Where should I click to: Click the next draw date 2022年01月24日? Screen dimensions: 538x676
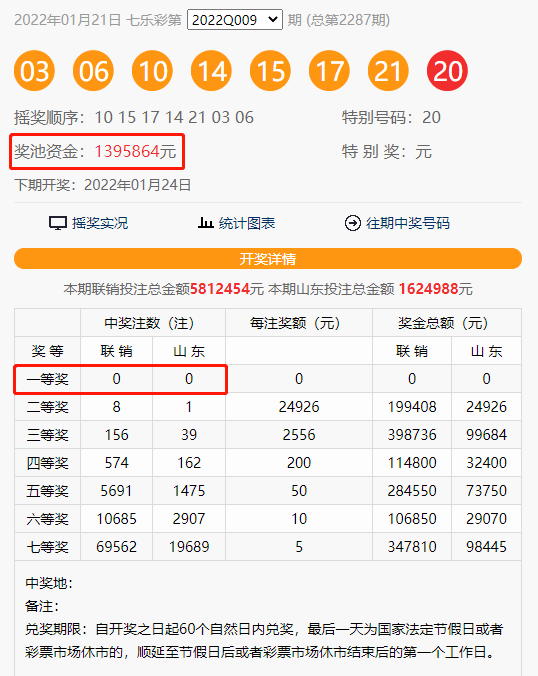(138, 185)
